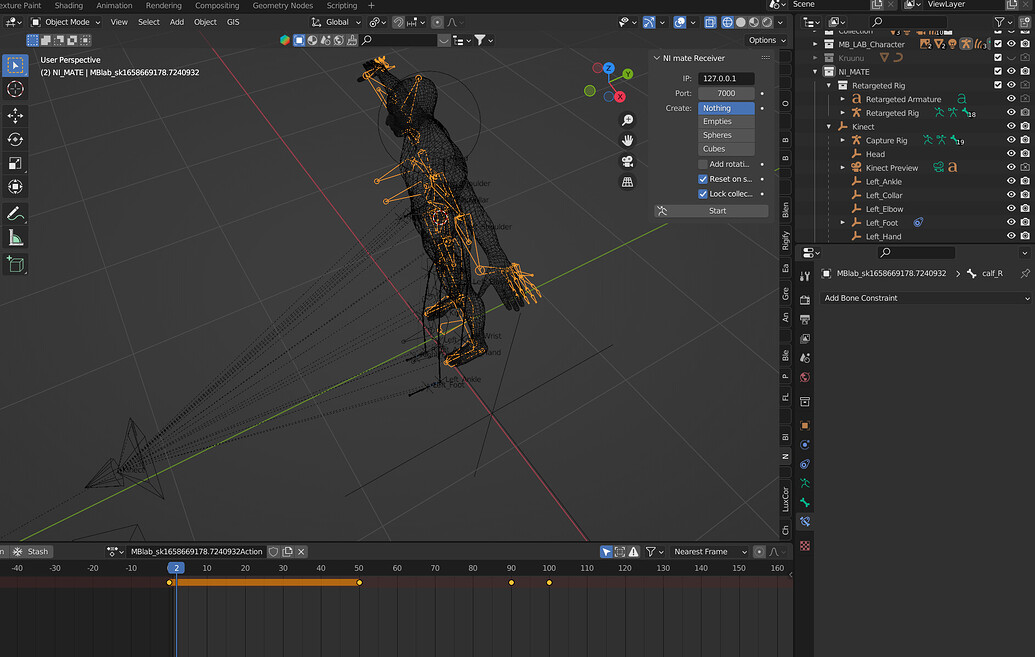Collapse the NI mate Receiver panel

[657, 58]
